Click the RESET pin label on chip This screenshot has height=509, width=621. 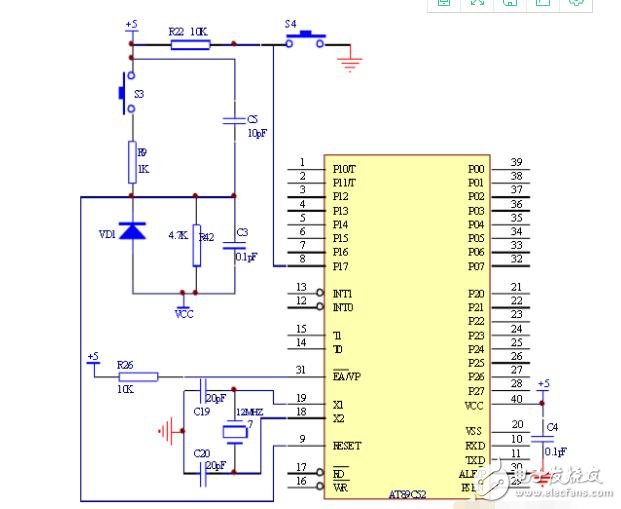tap(346, 445)
